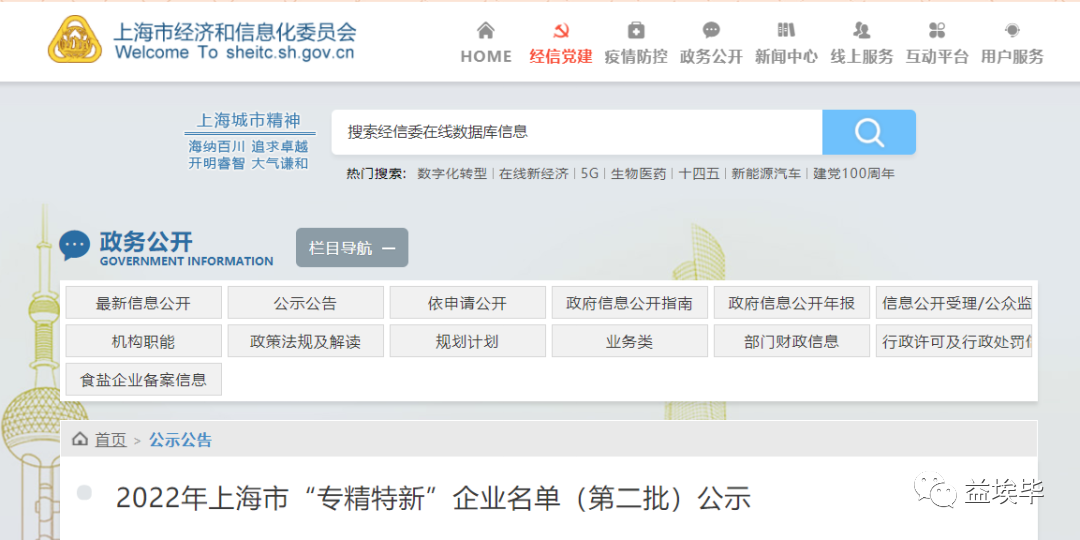The image size is (1080, 540).
Task: Click the 公示公告 breadcrumb link
Action: coord(180,440)
